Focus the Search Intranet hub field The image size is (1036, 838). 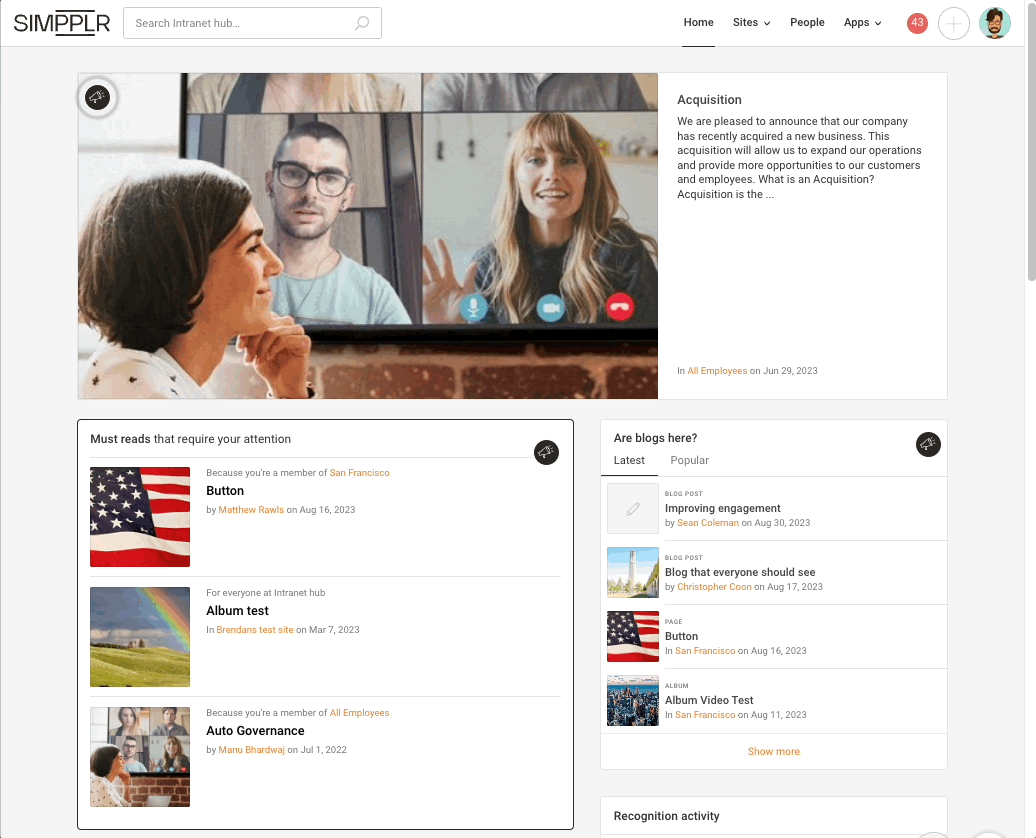click(x=252, y=23)
